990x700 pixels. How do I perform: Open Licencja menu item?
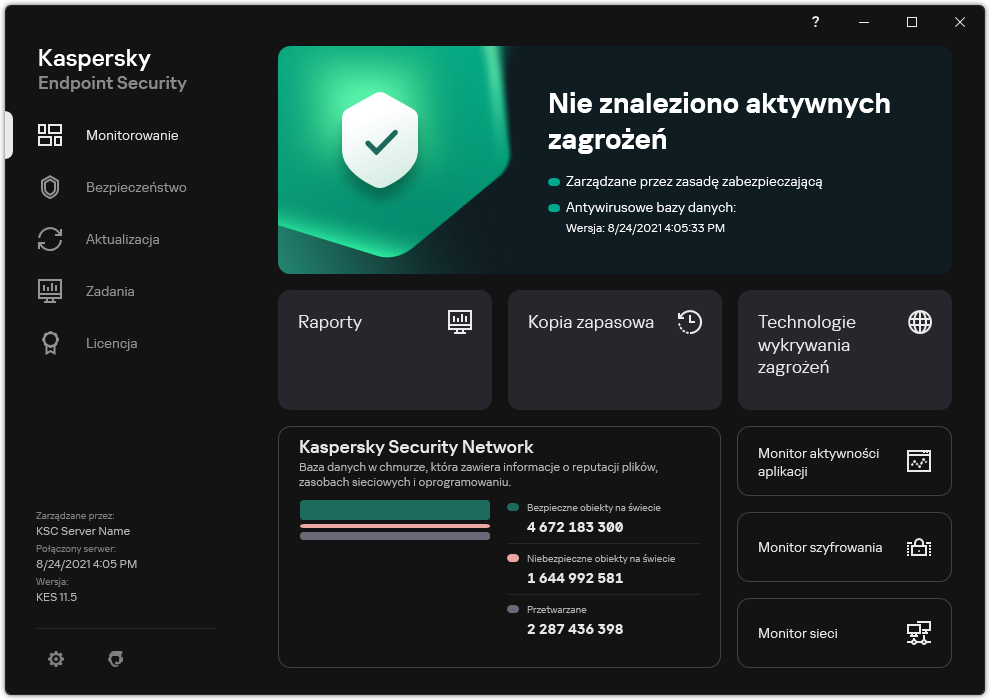(x=111, y=343)
